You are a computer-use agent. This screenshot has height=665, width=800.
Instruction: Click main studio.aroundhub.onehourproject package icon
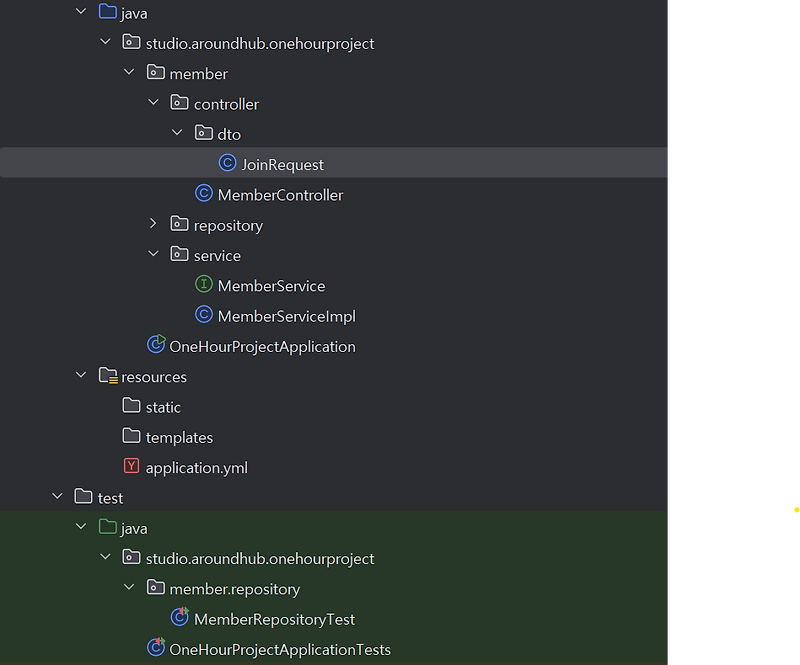tap(132, 41)
